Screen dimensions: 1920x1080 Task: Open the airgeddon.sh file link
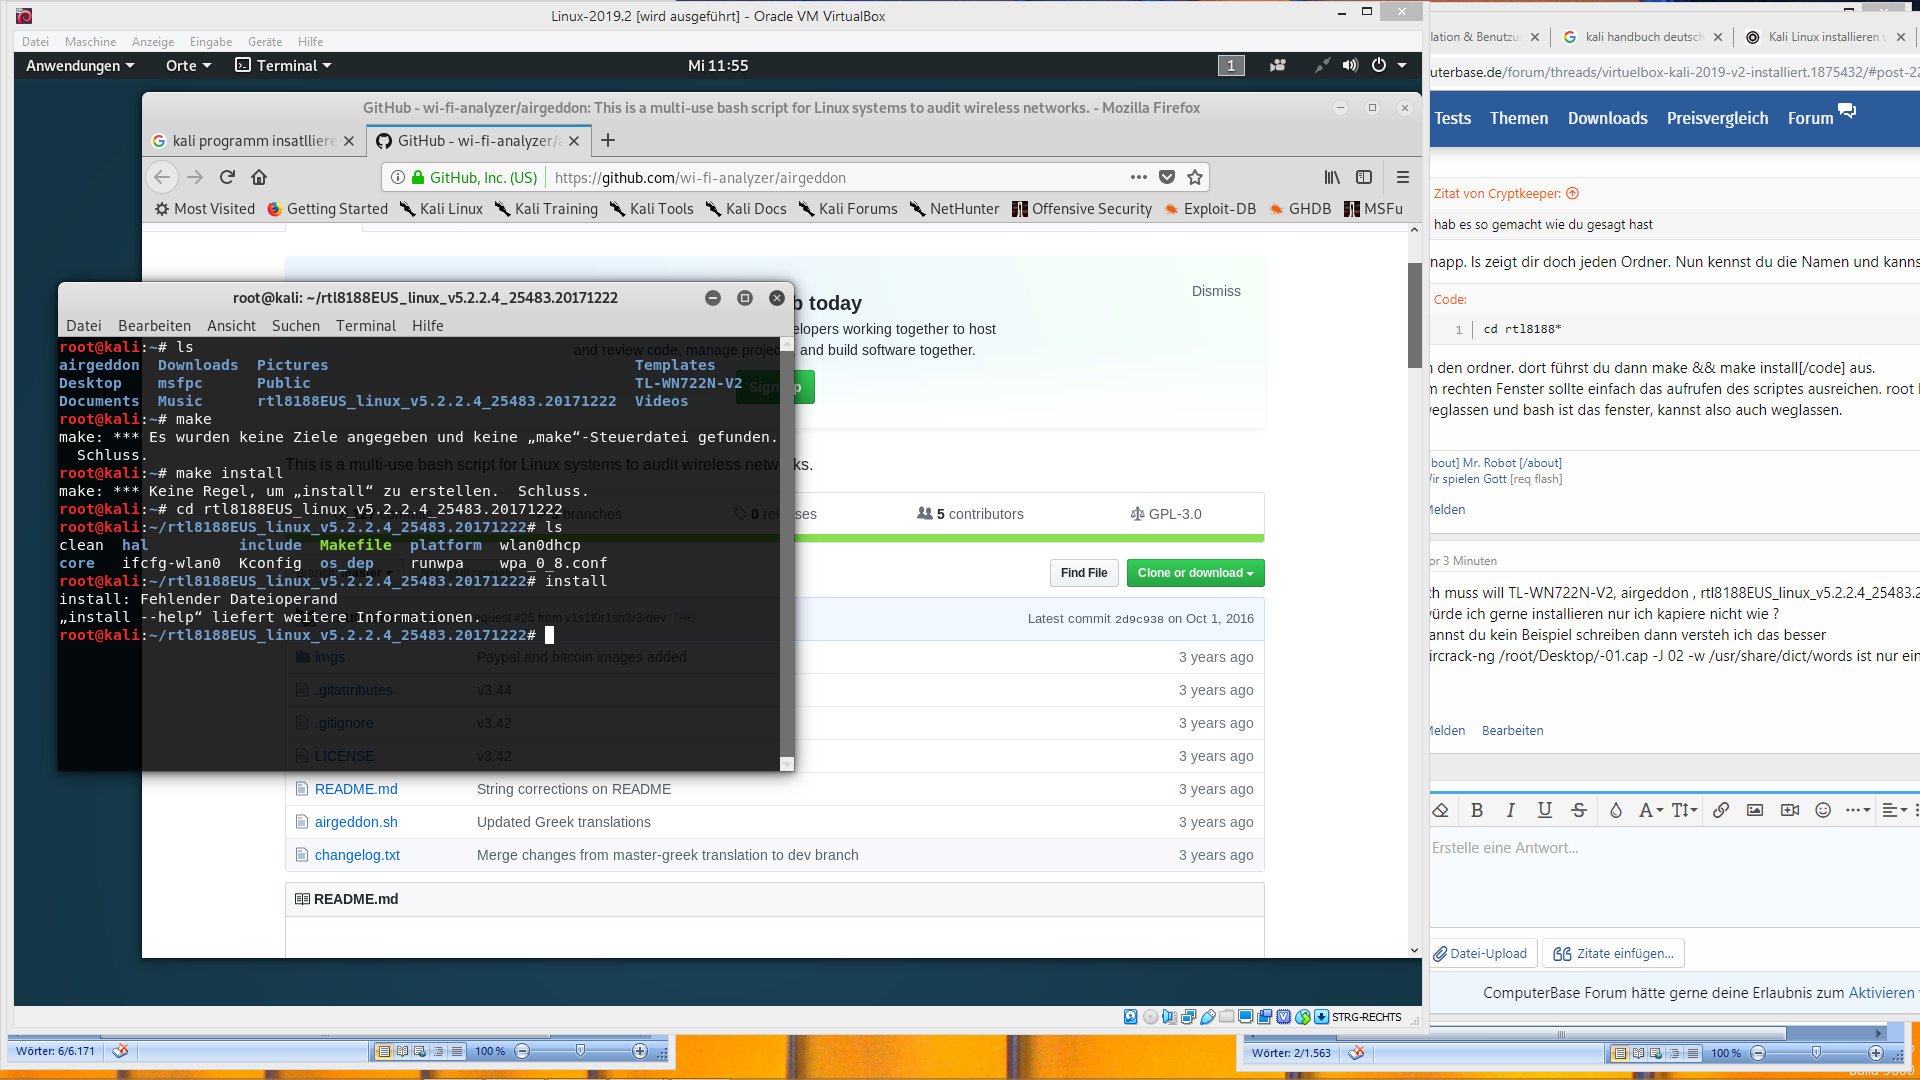tap(356, 822)
